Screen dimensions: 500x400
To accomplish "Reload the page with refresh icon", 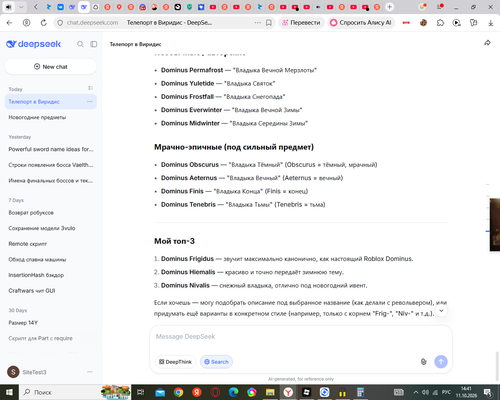I will [44, 23].
